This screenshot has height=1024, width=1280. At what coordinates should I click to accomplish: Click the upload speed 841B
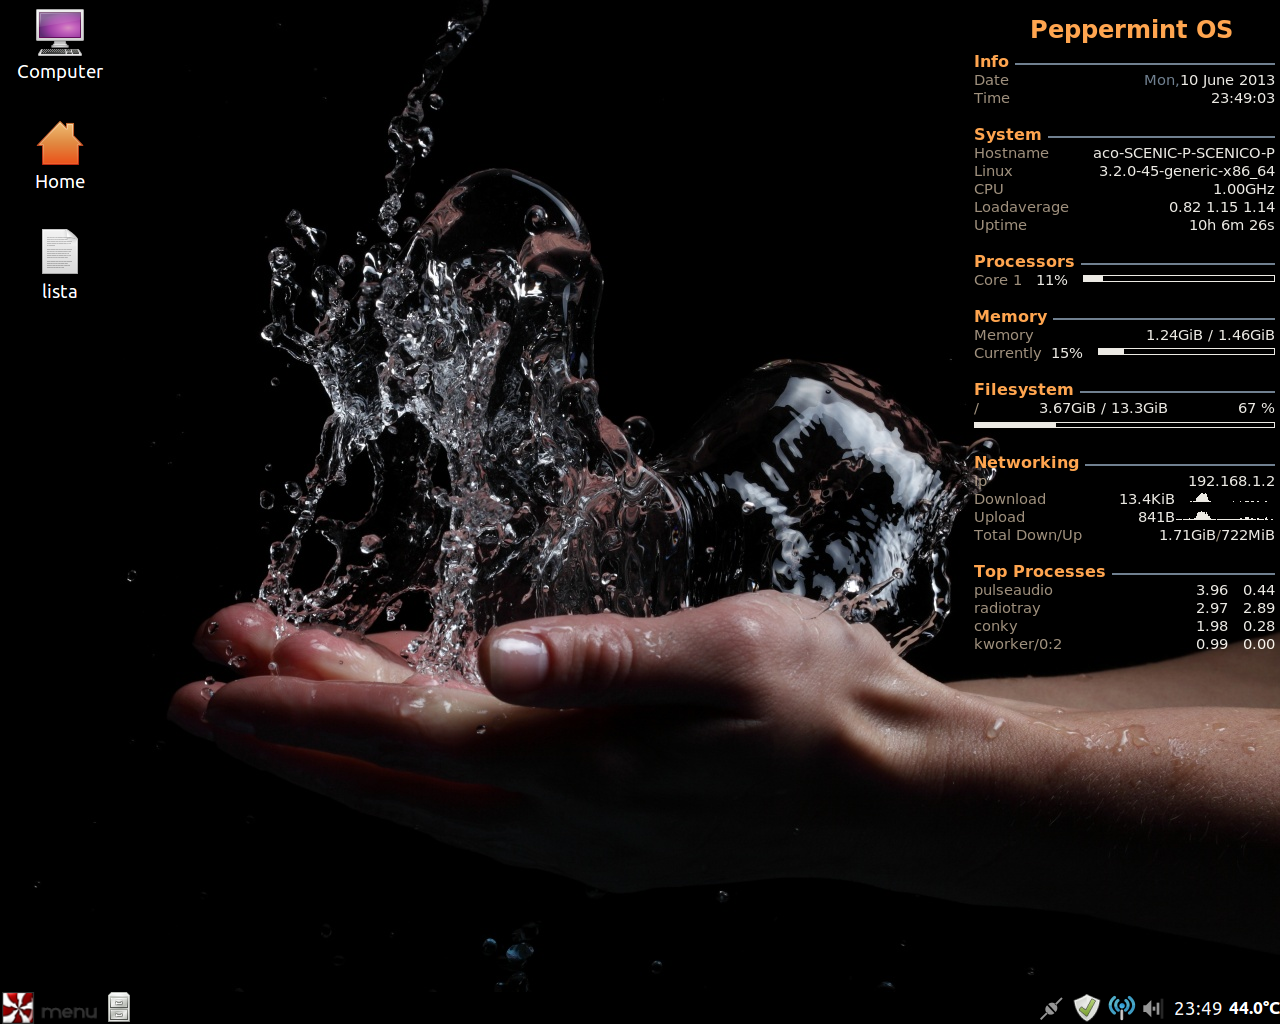[x=1156, y=517]
